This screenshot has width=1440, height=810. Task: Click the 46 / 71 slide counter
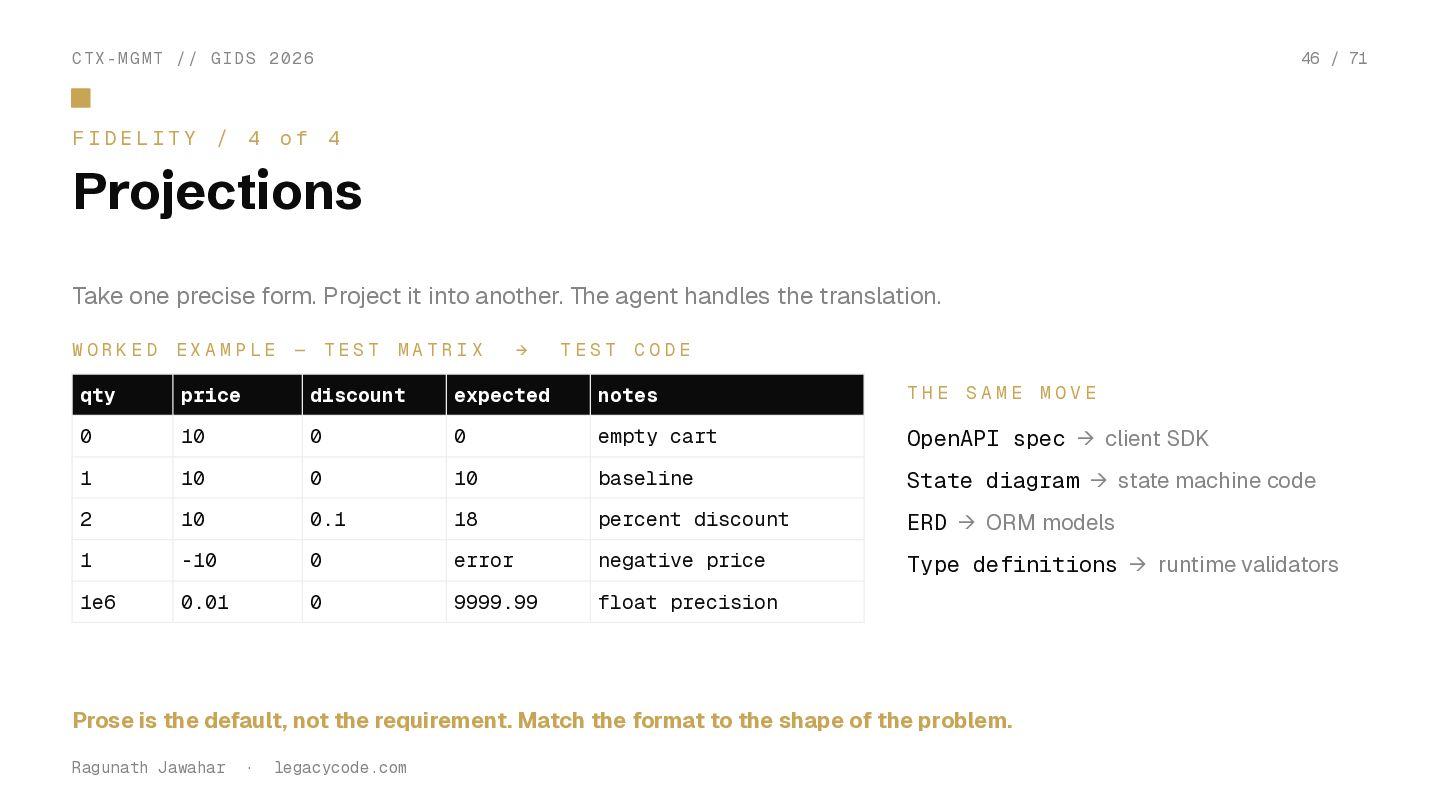point(1334,58)
